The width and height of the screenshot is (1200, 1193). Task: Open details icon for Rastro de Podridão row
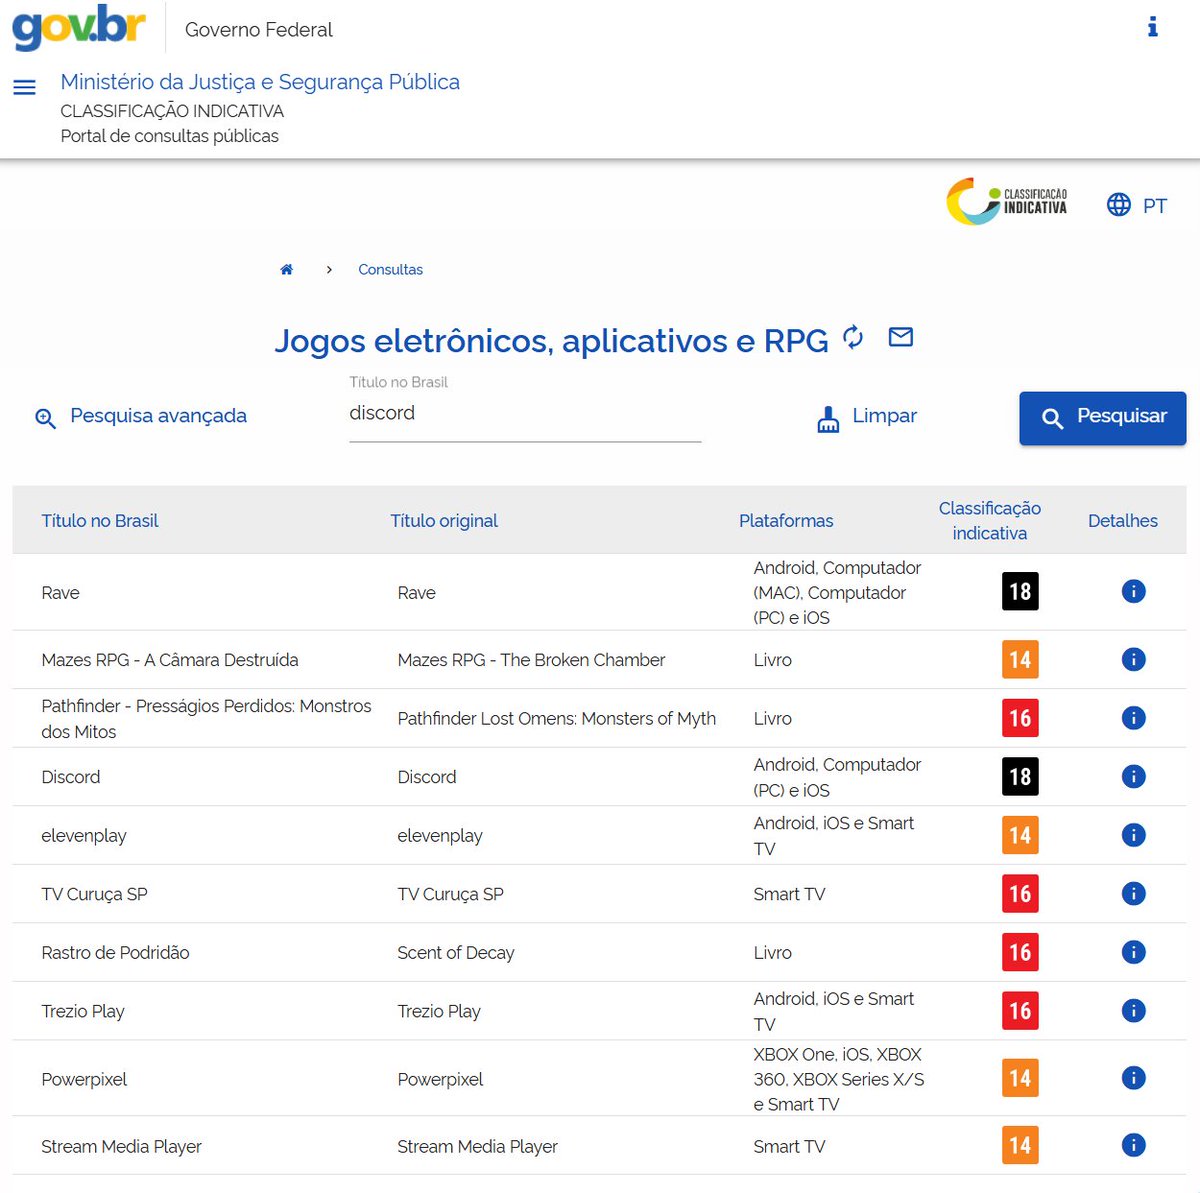pos(1133,952)
